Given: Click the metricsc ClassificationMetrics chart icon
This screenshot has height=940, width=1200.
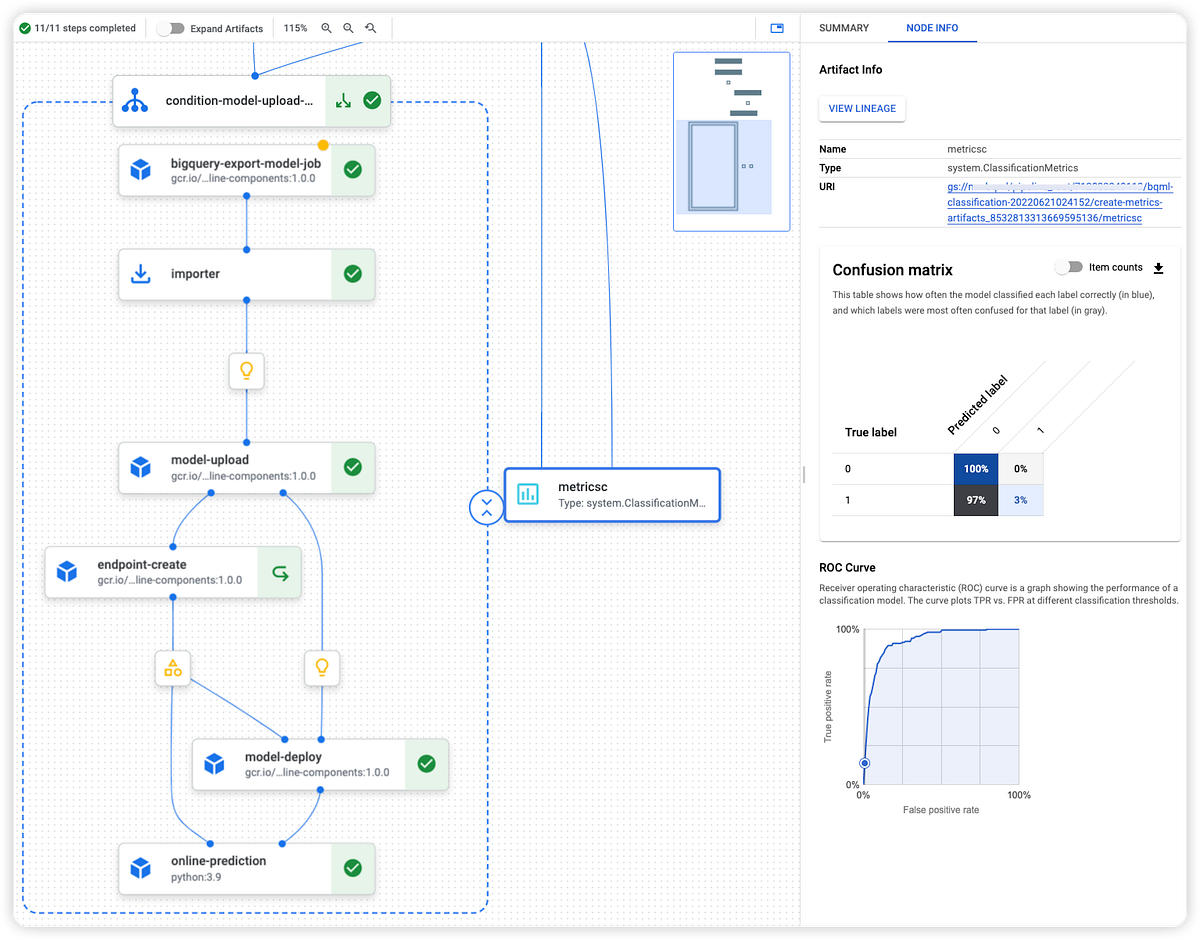Looking at the screenshot, I should point(528,494).
